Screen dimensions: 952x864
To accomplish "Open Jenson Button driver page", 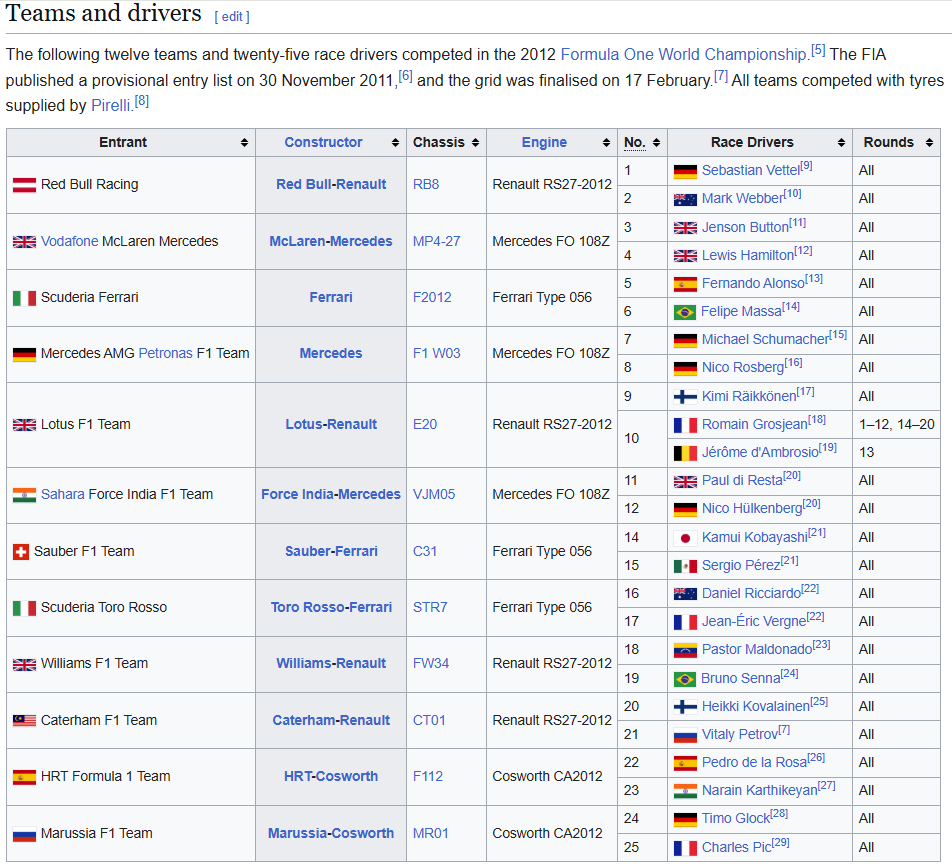I will click(745, 228).
